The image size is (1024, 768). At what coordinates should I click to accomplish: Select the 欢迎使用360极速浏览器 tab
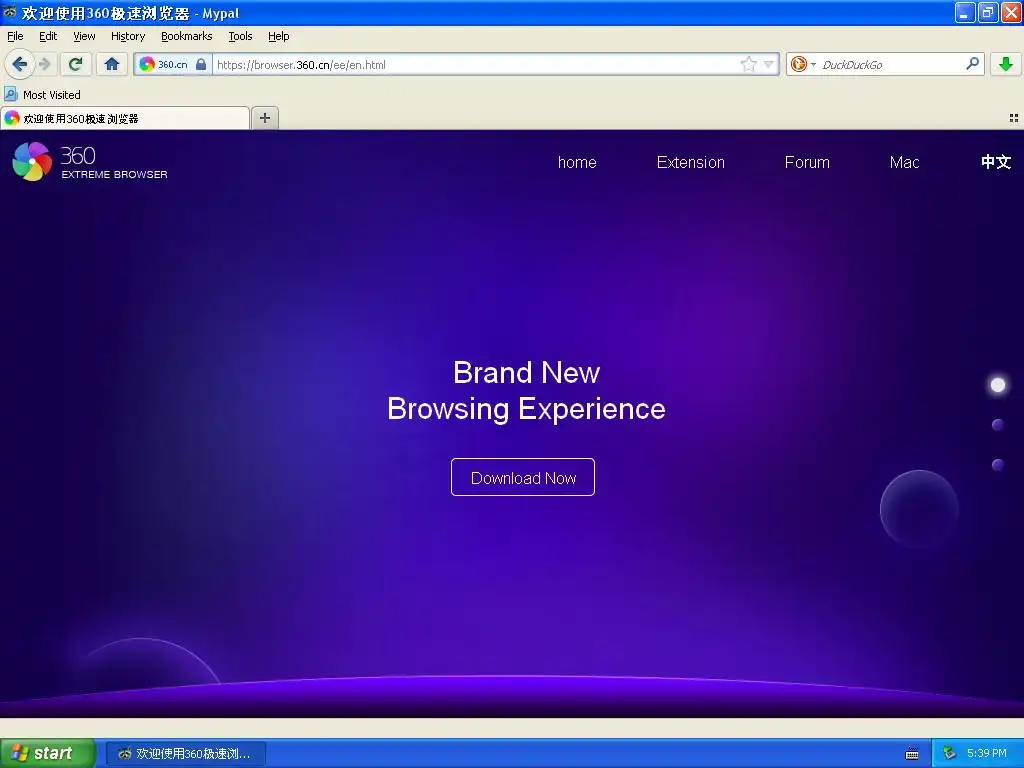tap(125, 118)
